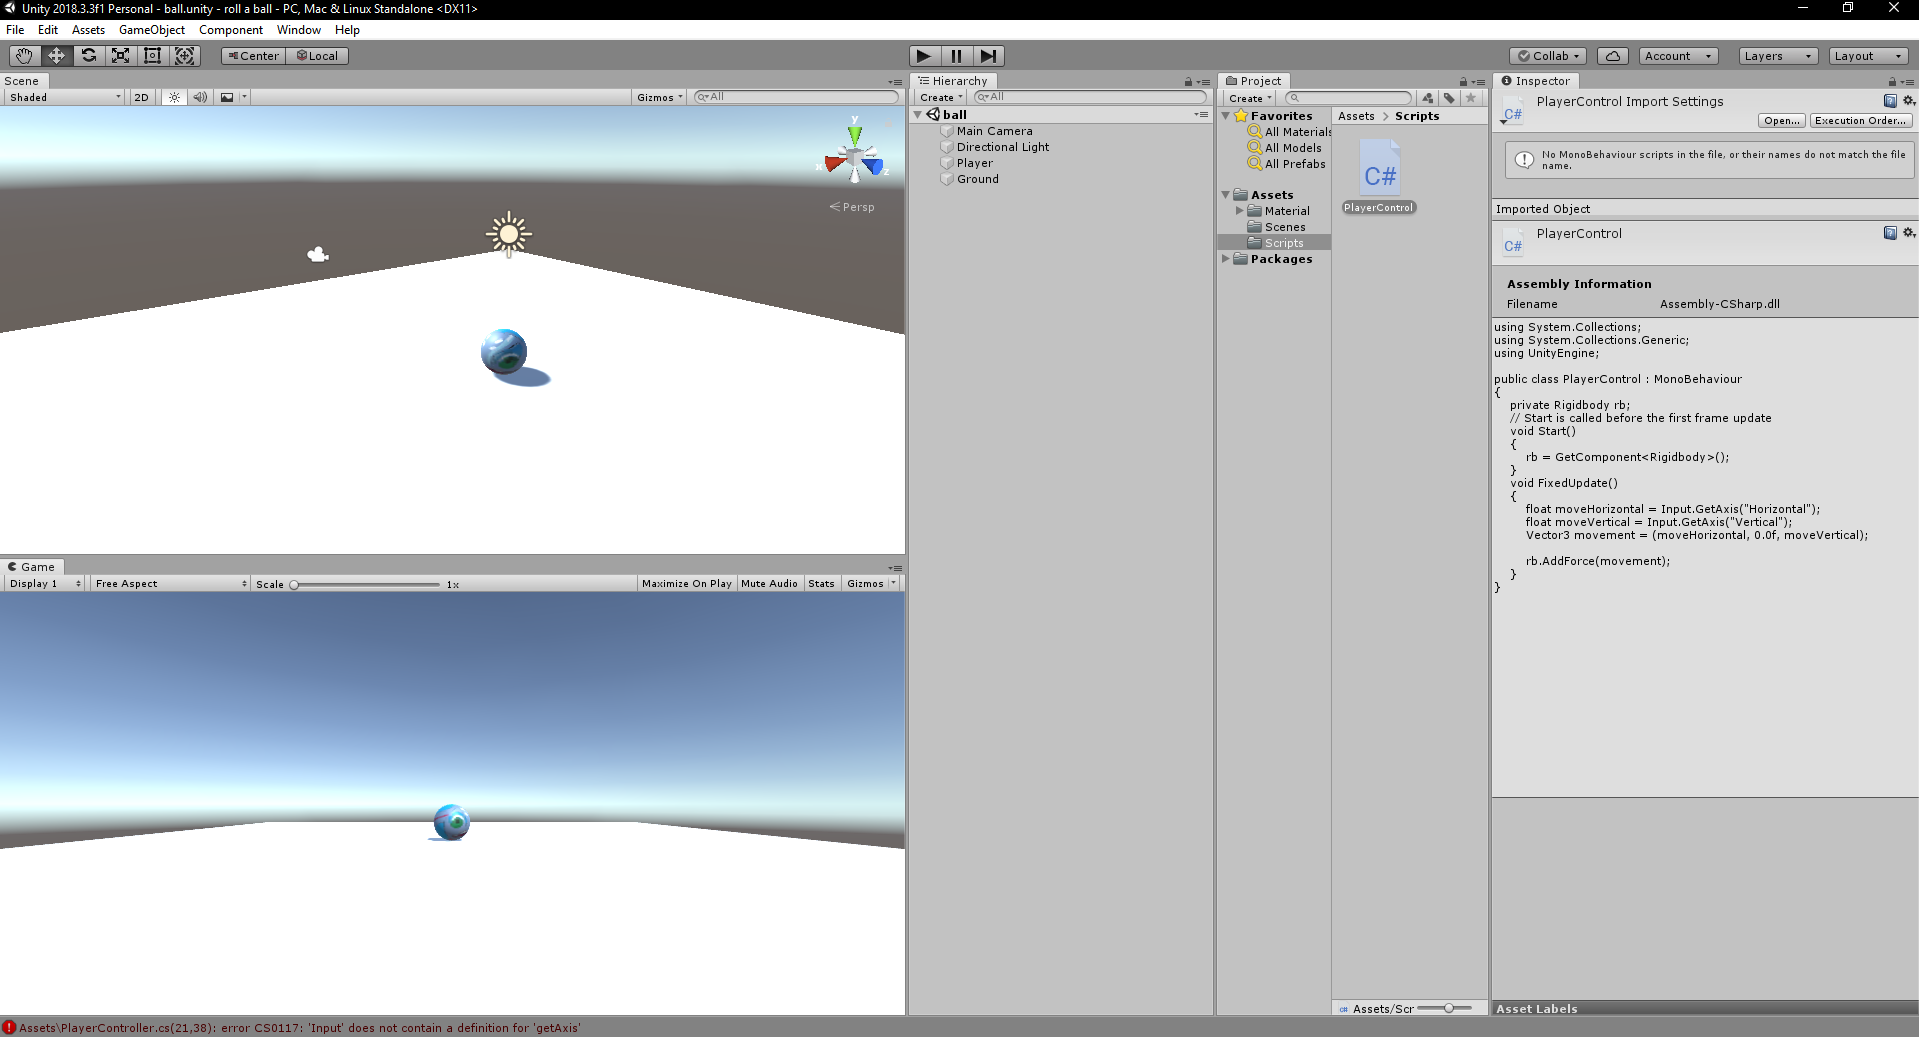Open the Layout dropdown
The height and width of the screenshot is (1037, 1919).
[x=1868, y=56]
